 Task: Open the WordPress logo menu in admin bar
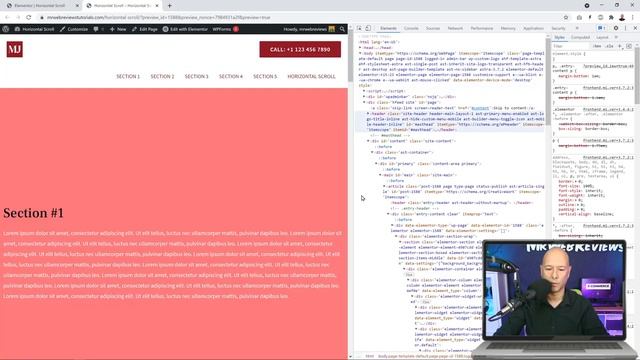(x=6, y=29)
